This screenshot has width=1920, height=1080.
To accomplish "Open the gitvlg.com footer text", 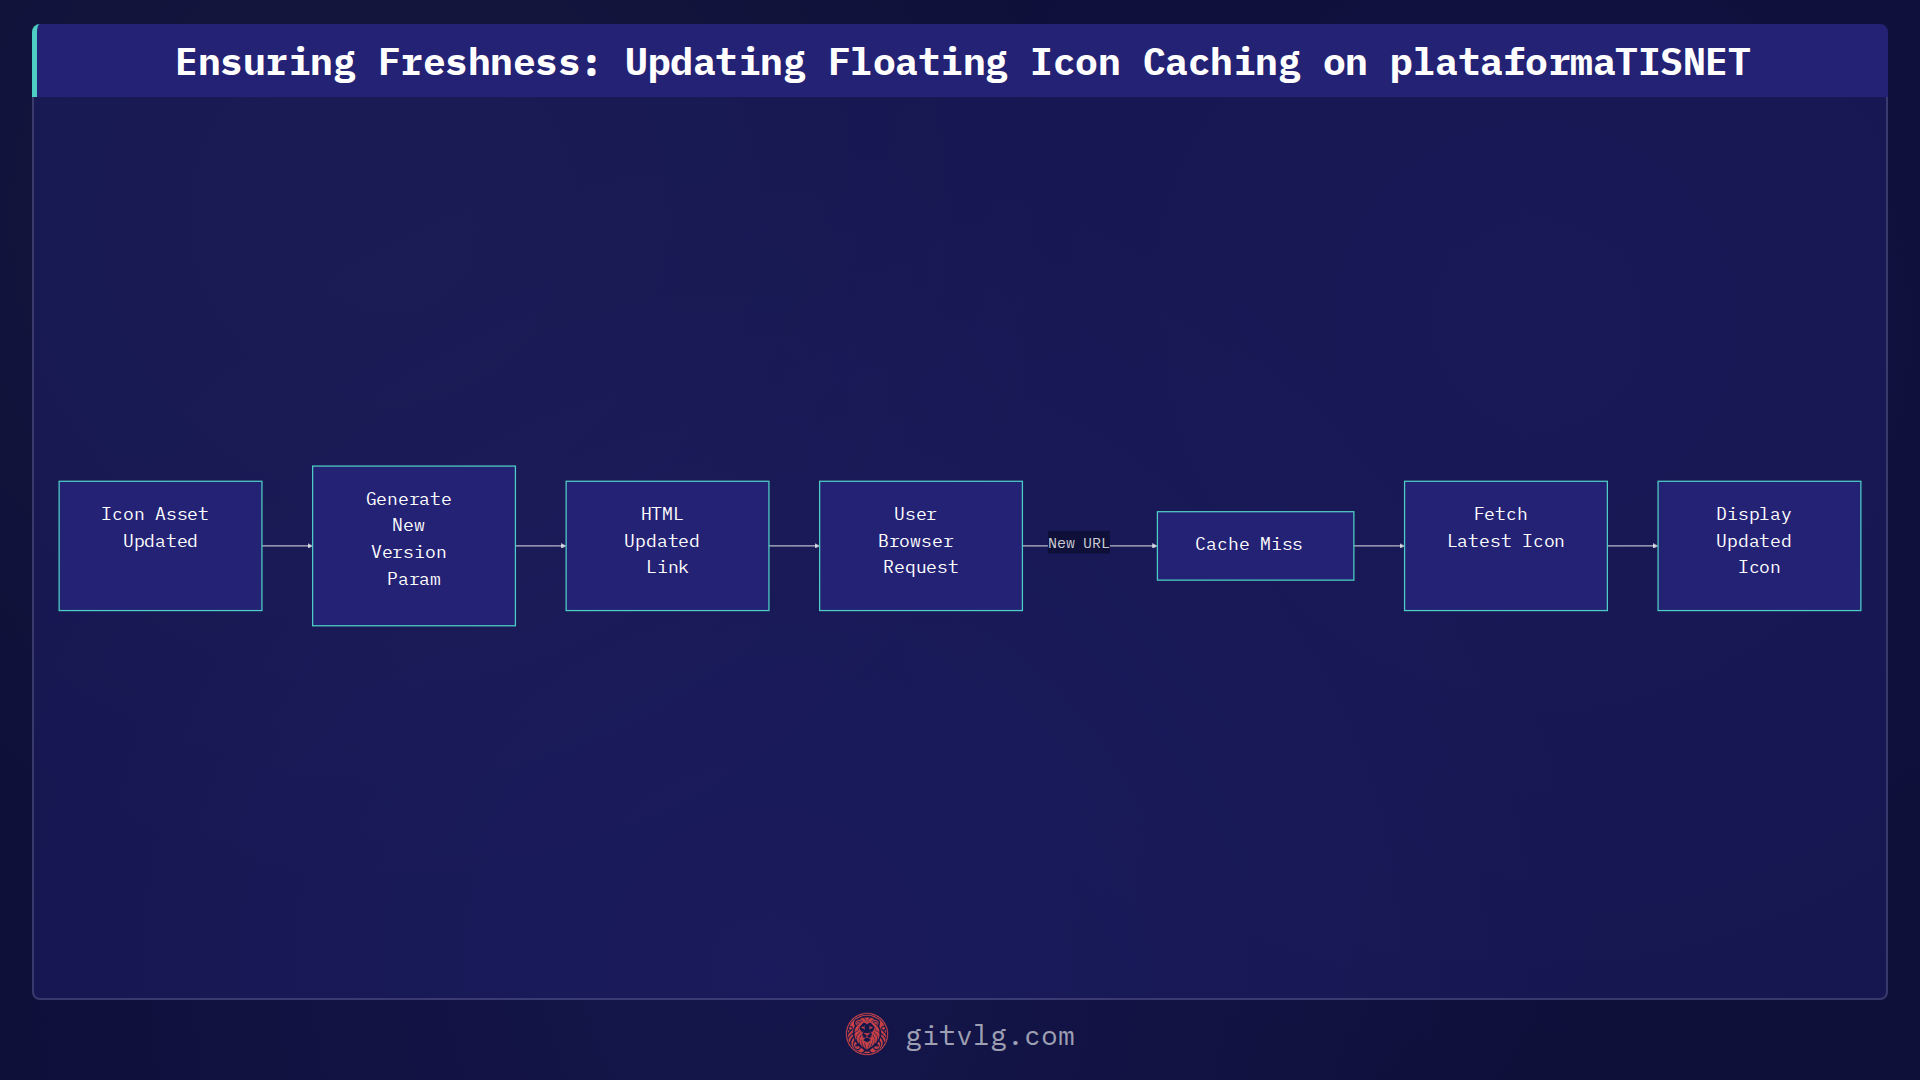I will point(990,1036).
